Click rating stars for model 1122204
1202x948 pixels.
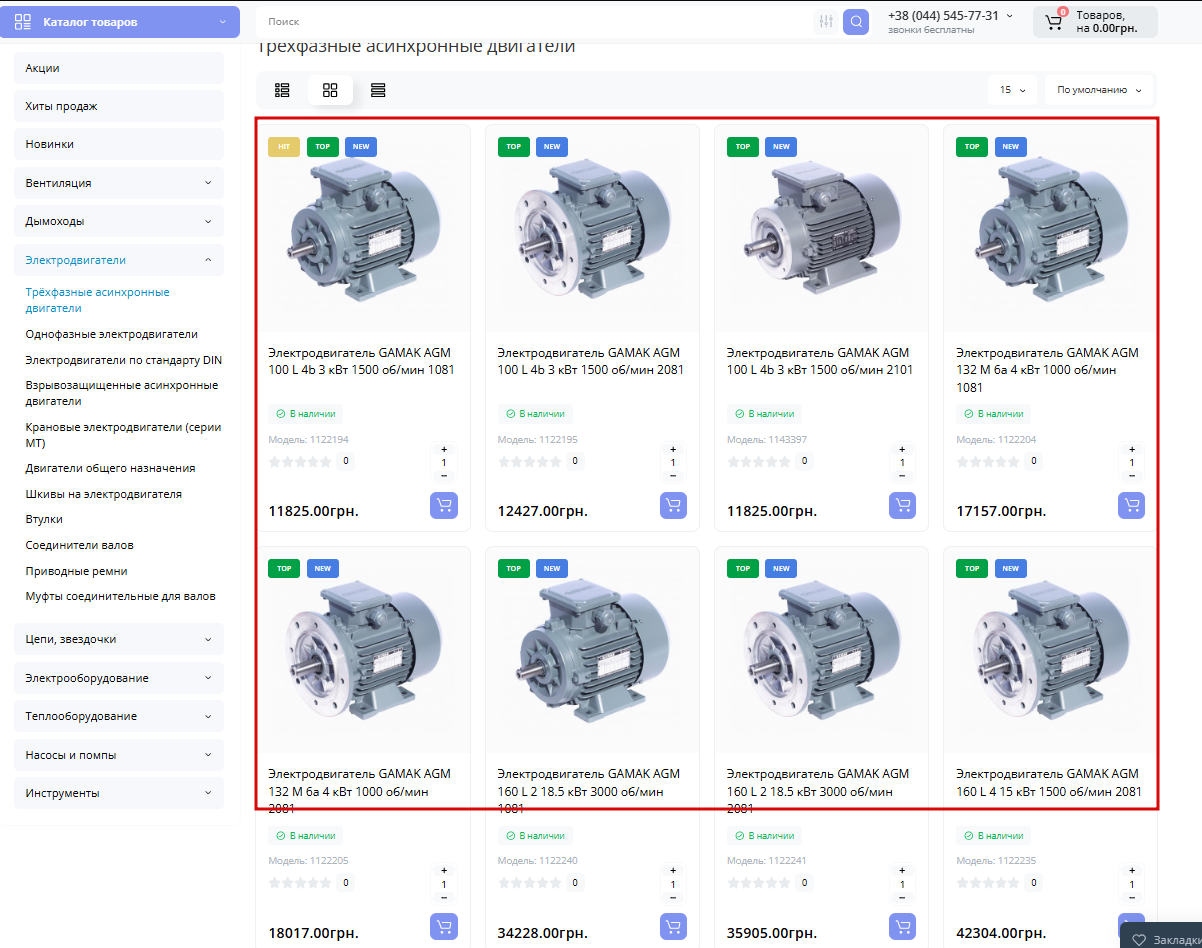[988, 462]
